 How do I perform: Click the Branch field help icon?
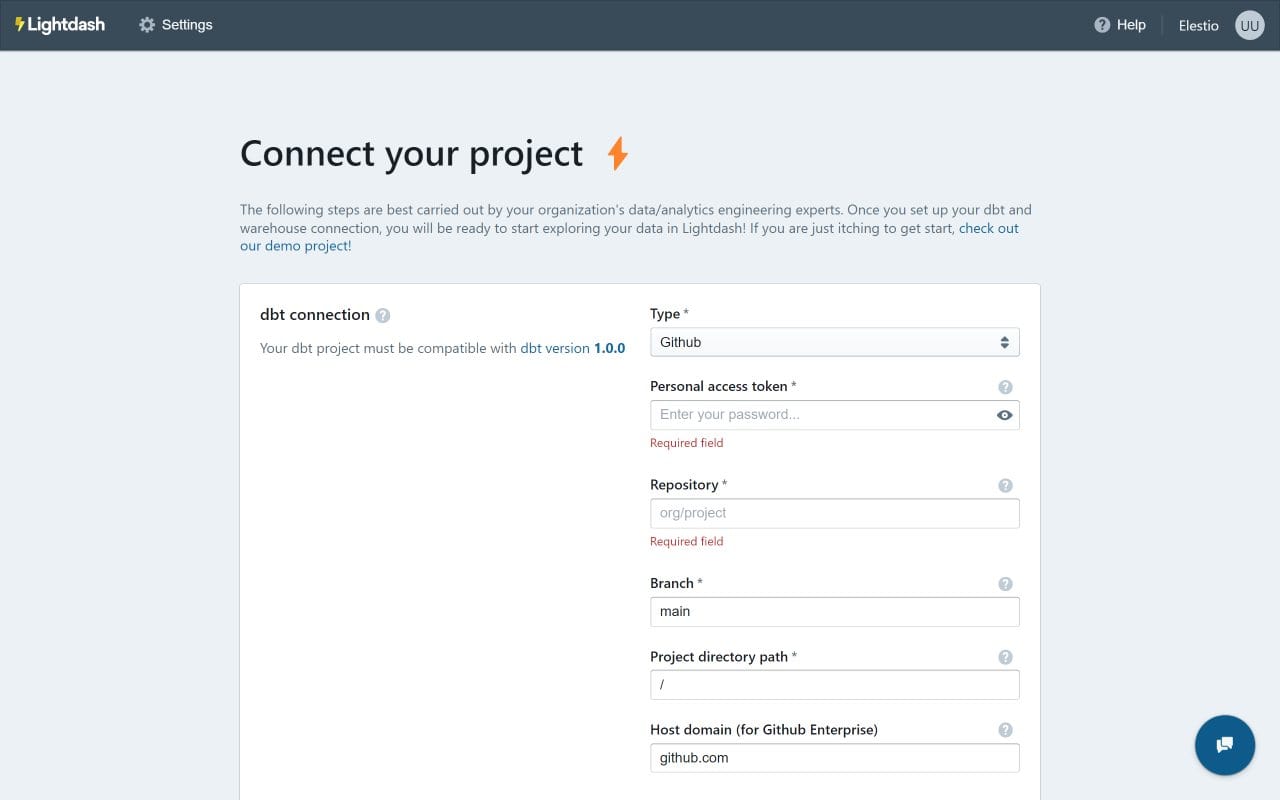click(x=1005, y=583)
